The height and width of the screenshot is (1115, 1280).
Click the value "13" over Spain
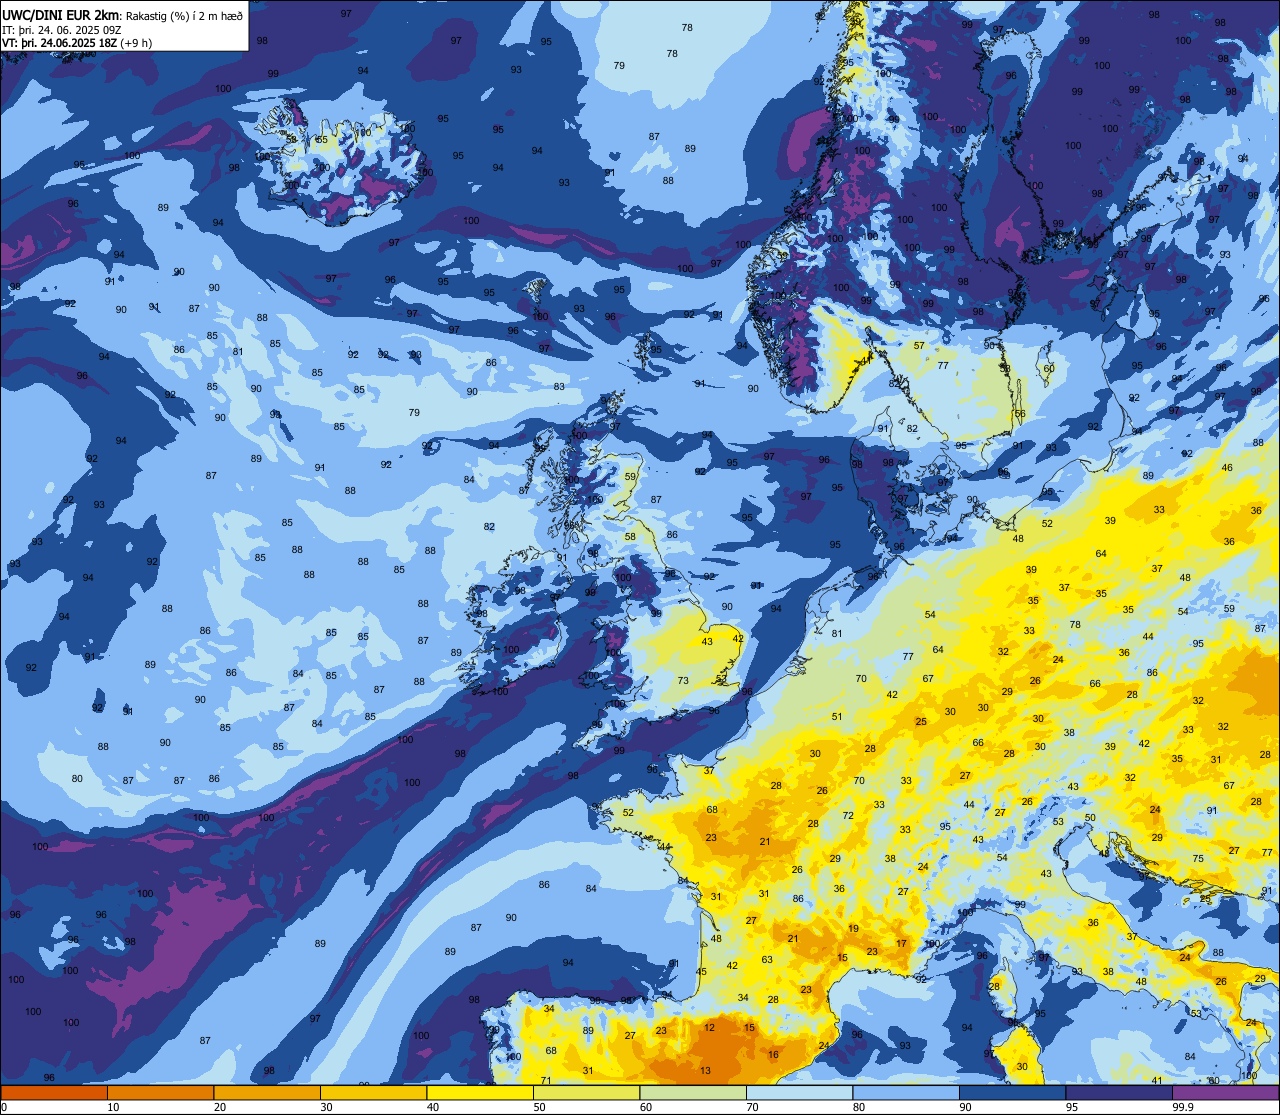click(705, 1070)
